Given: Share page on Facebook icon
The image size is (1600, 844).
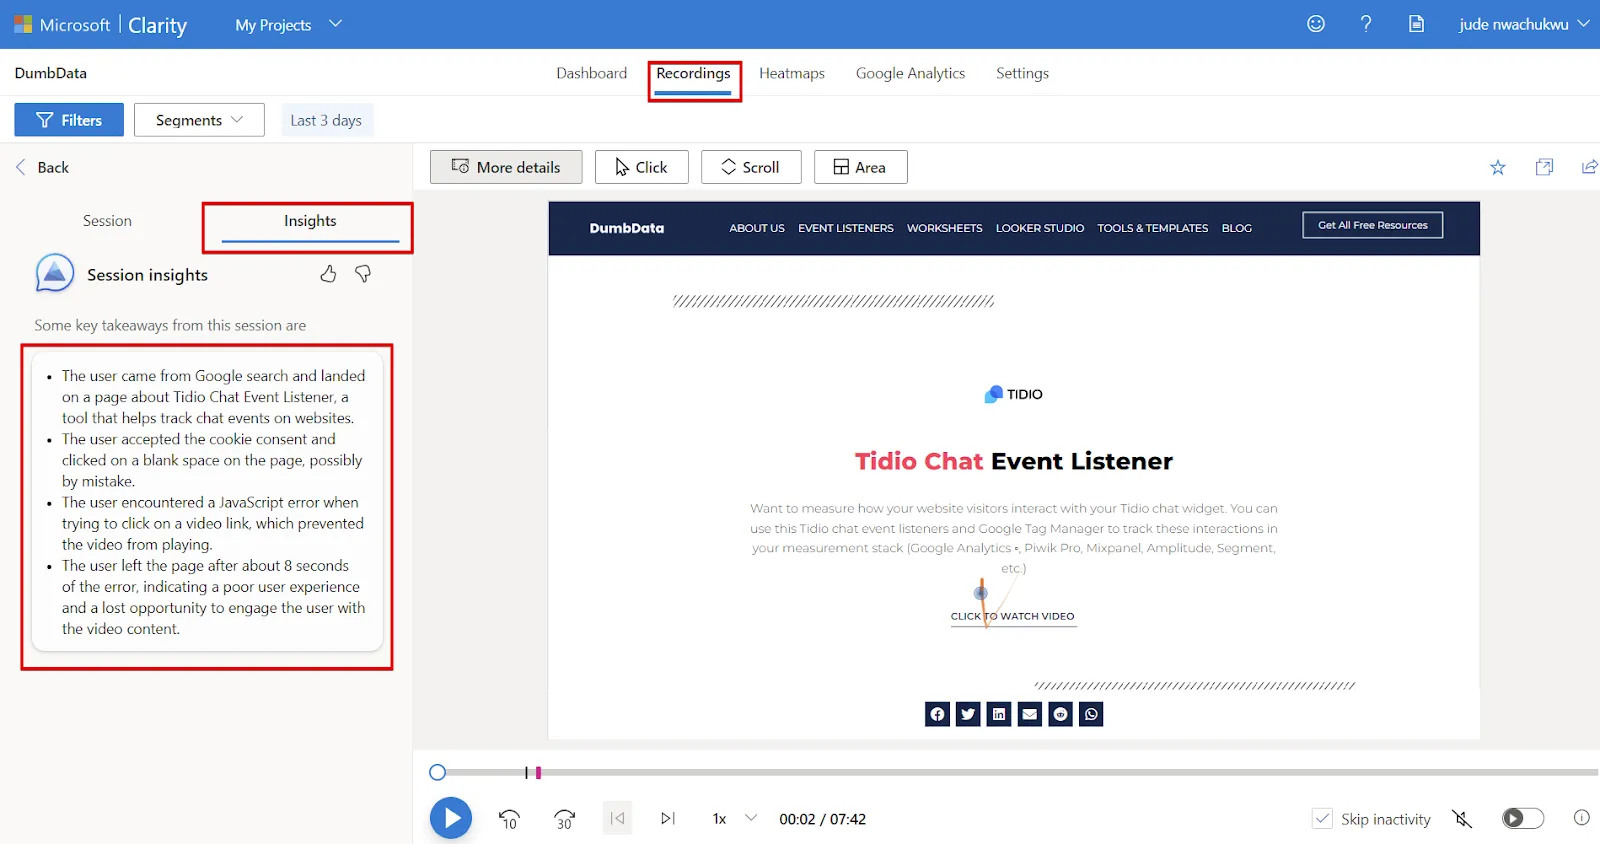Looking at the screenshot, I should click(937, 714).
